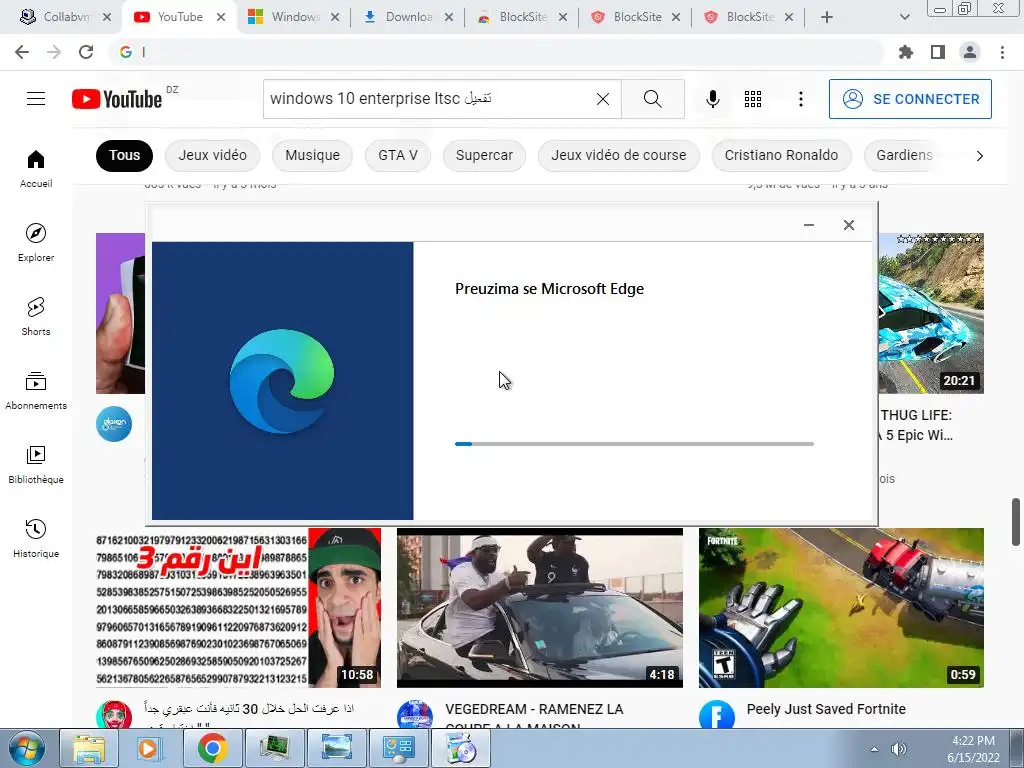Image resolution: width=1024 pixels, height=768 pixels.
Task: Minimize the Microsoft Edge installer dialog
Action: pyautogui.click(x=808, y=225)
